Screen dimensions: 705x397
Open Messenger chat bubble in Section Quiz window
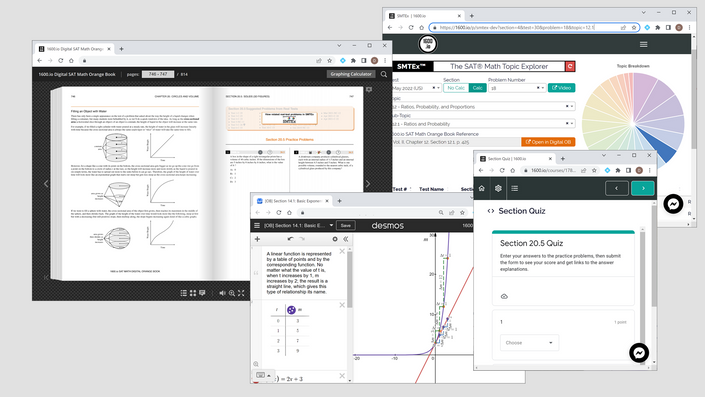[x=639, y=353]
